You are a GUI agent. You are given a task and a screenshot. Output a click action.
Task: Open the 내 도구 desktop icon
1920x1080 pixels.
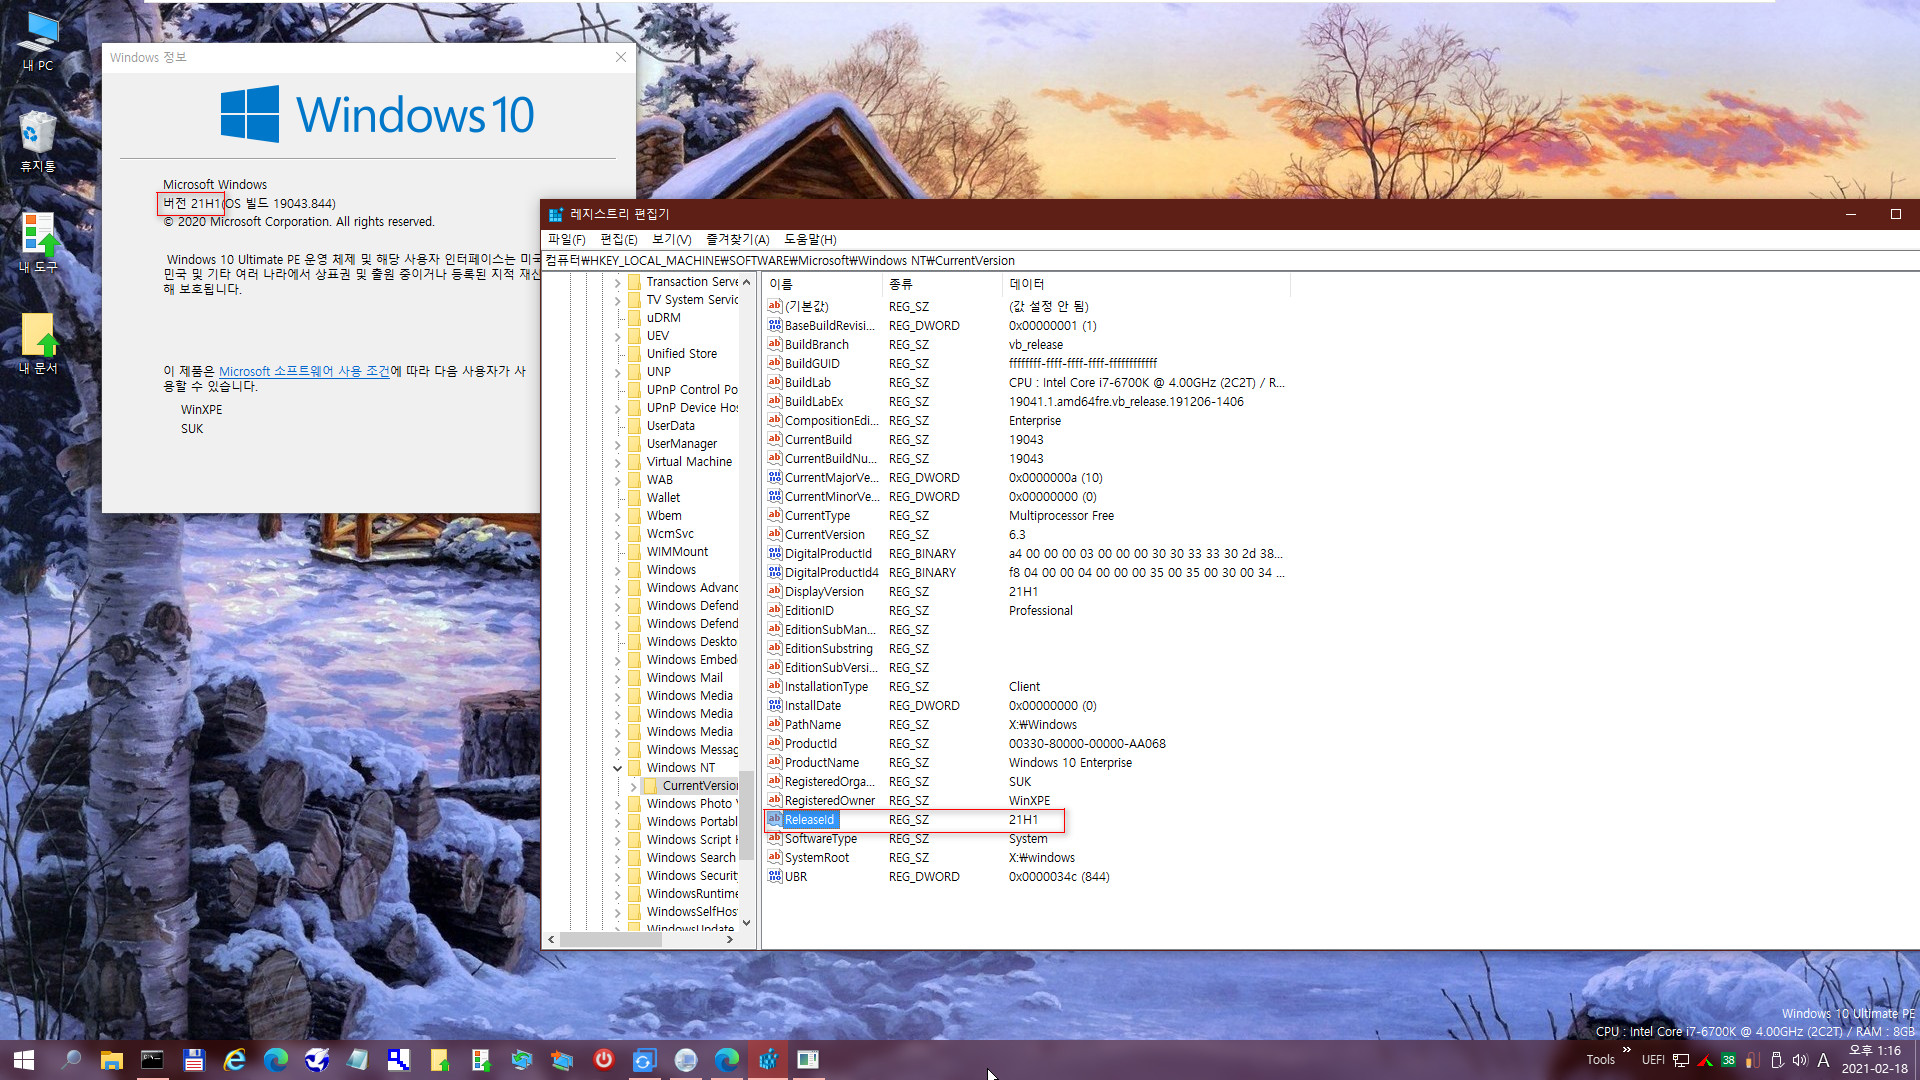pyautogui.click(x=38, y=243)
